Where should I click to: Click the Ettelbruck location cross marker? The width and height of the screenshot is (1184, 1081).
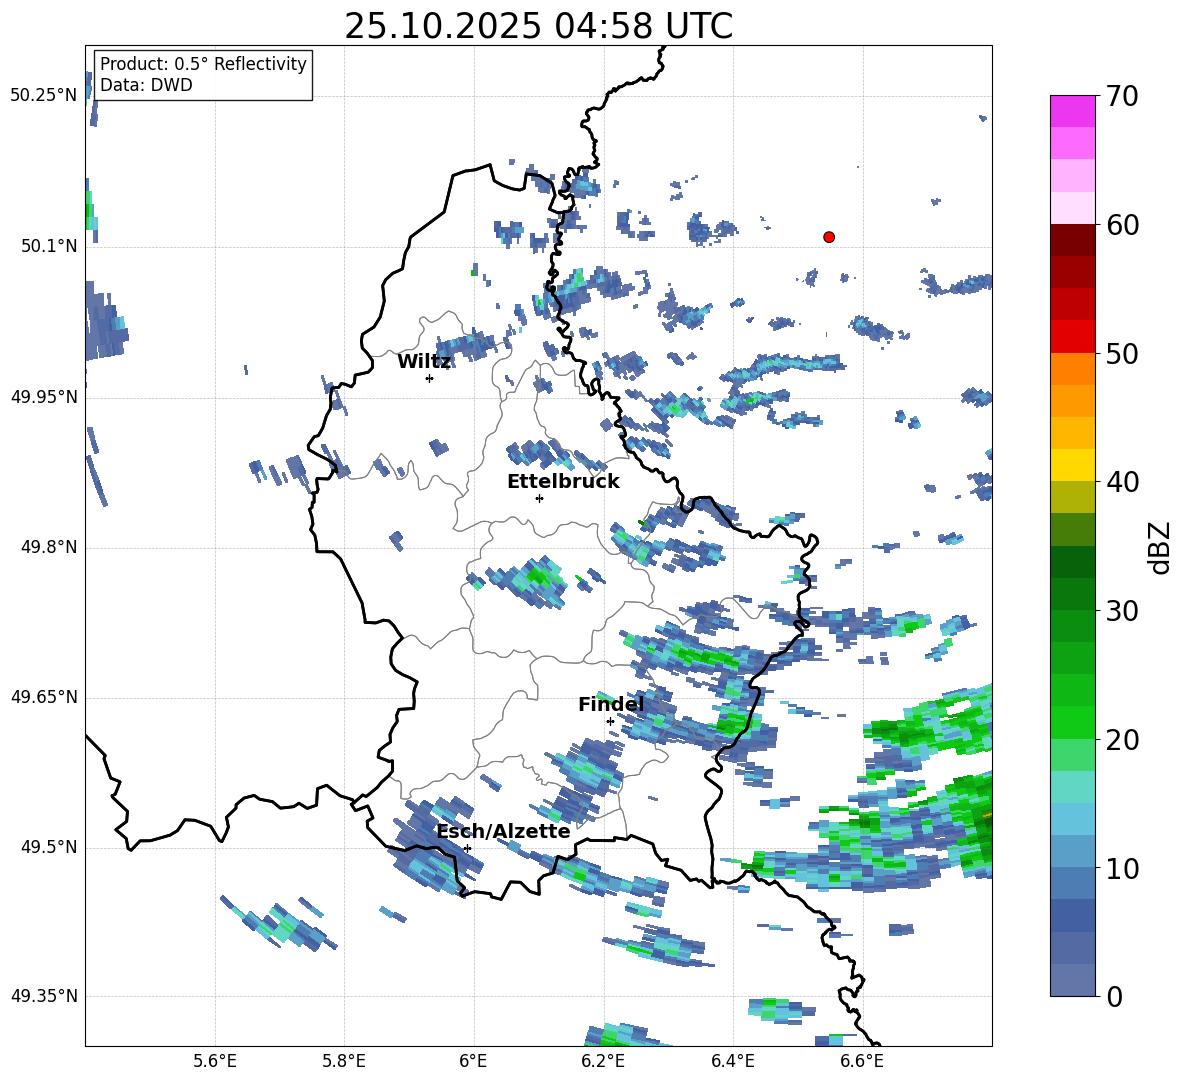(539, 498)
